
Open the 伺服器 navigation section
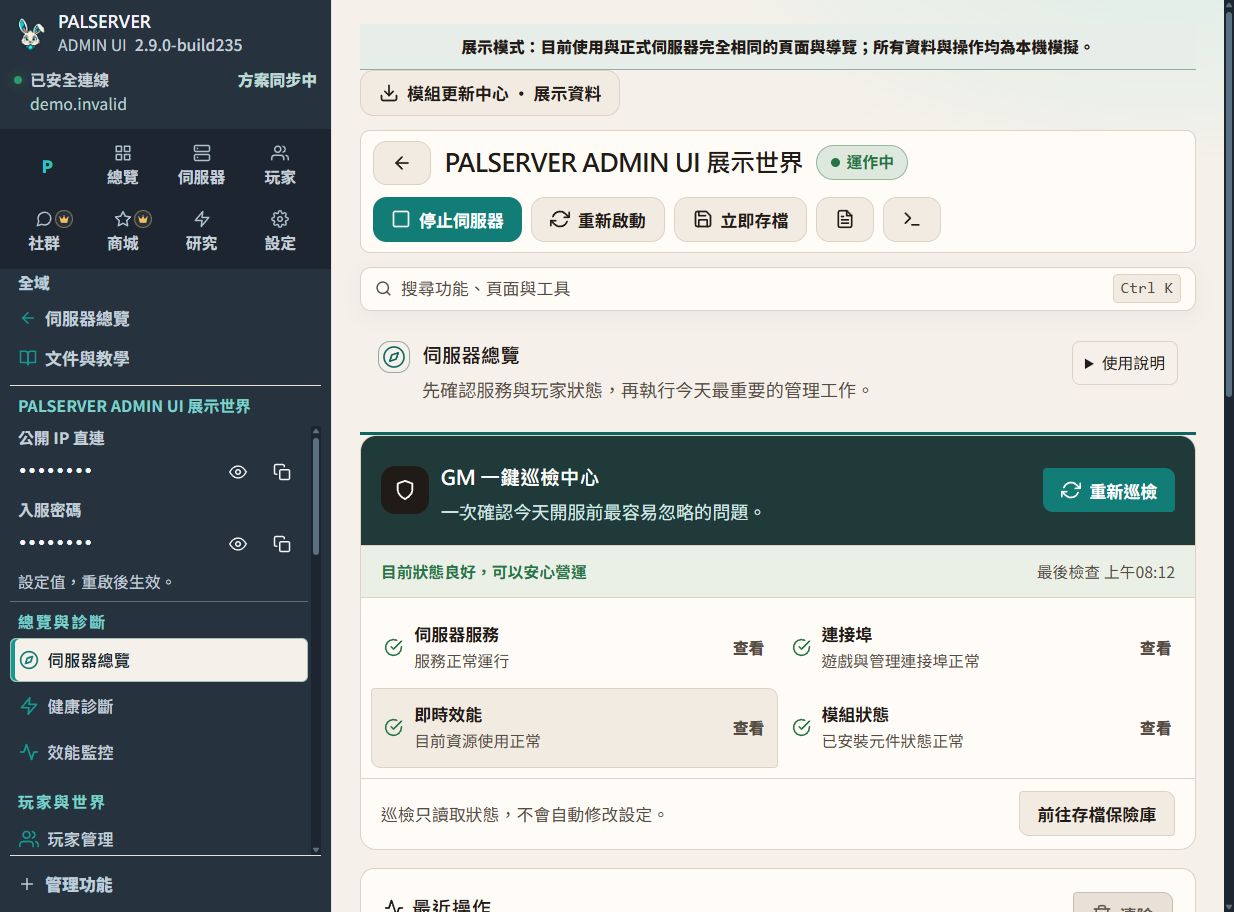point(202,166)
